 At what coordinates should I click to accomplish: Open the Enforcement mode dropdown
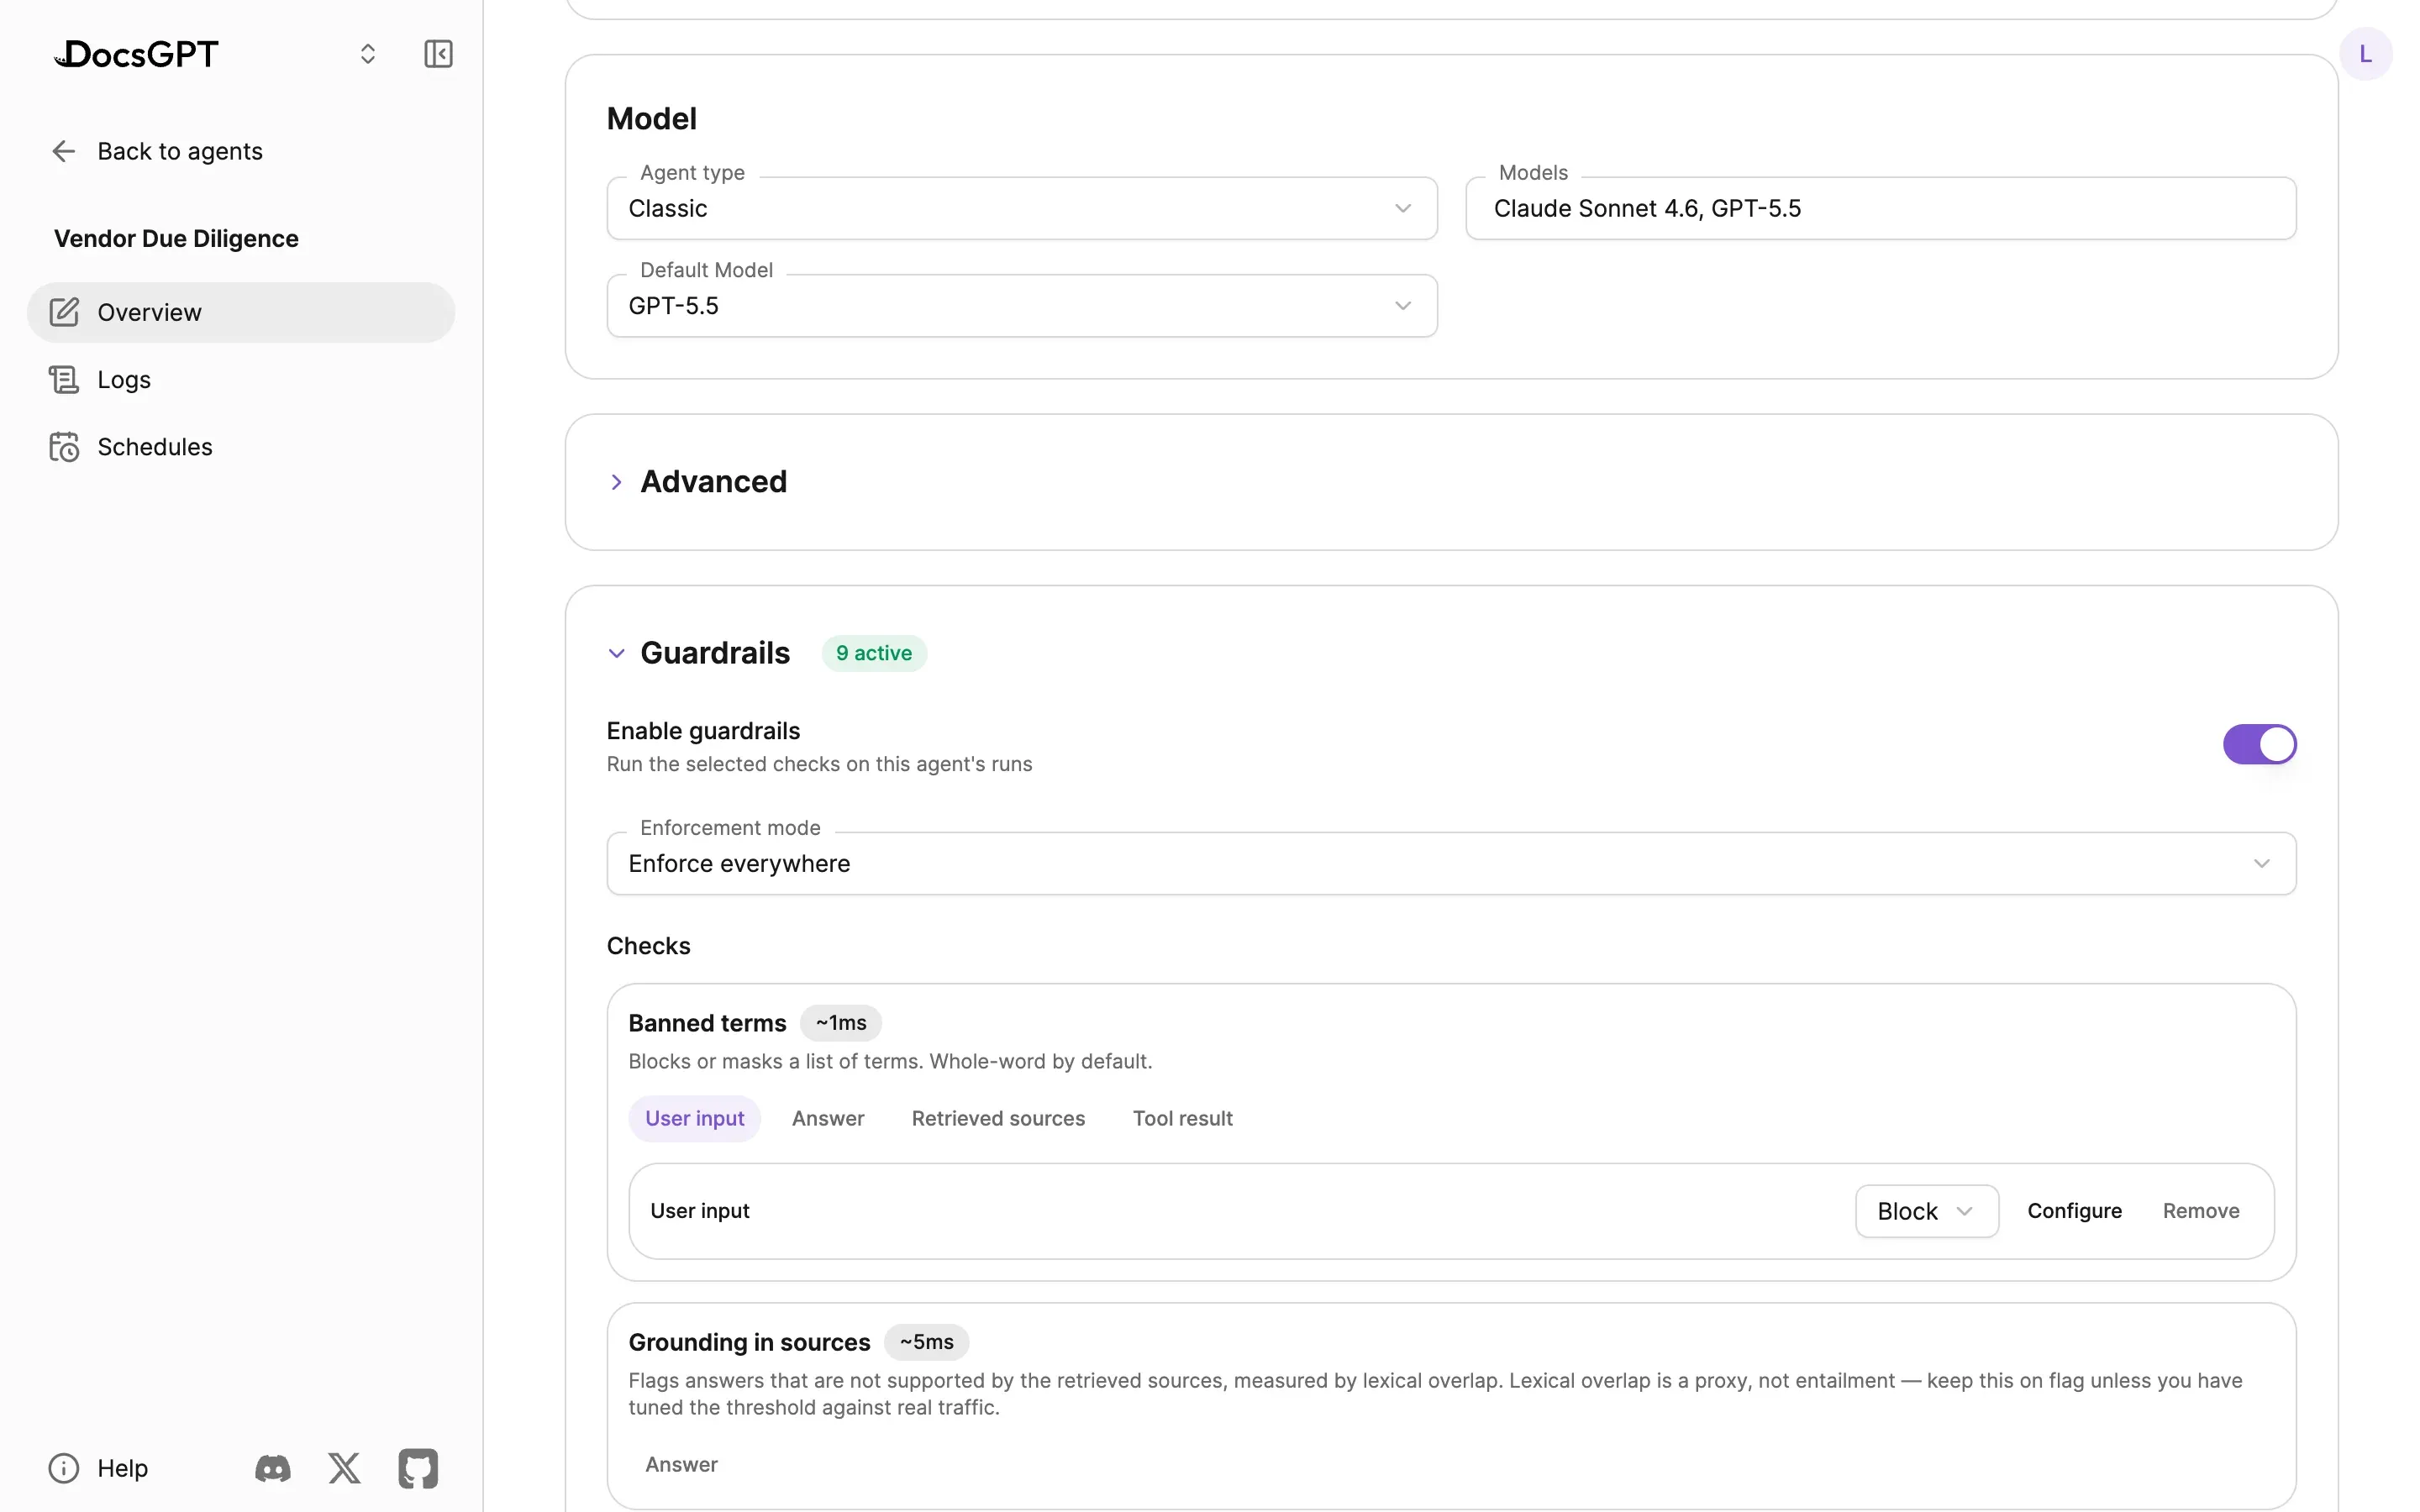pyautogui.click(x=1451, y=863)
